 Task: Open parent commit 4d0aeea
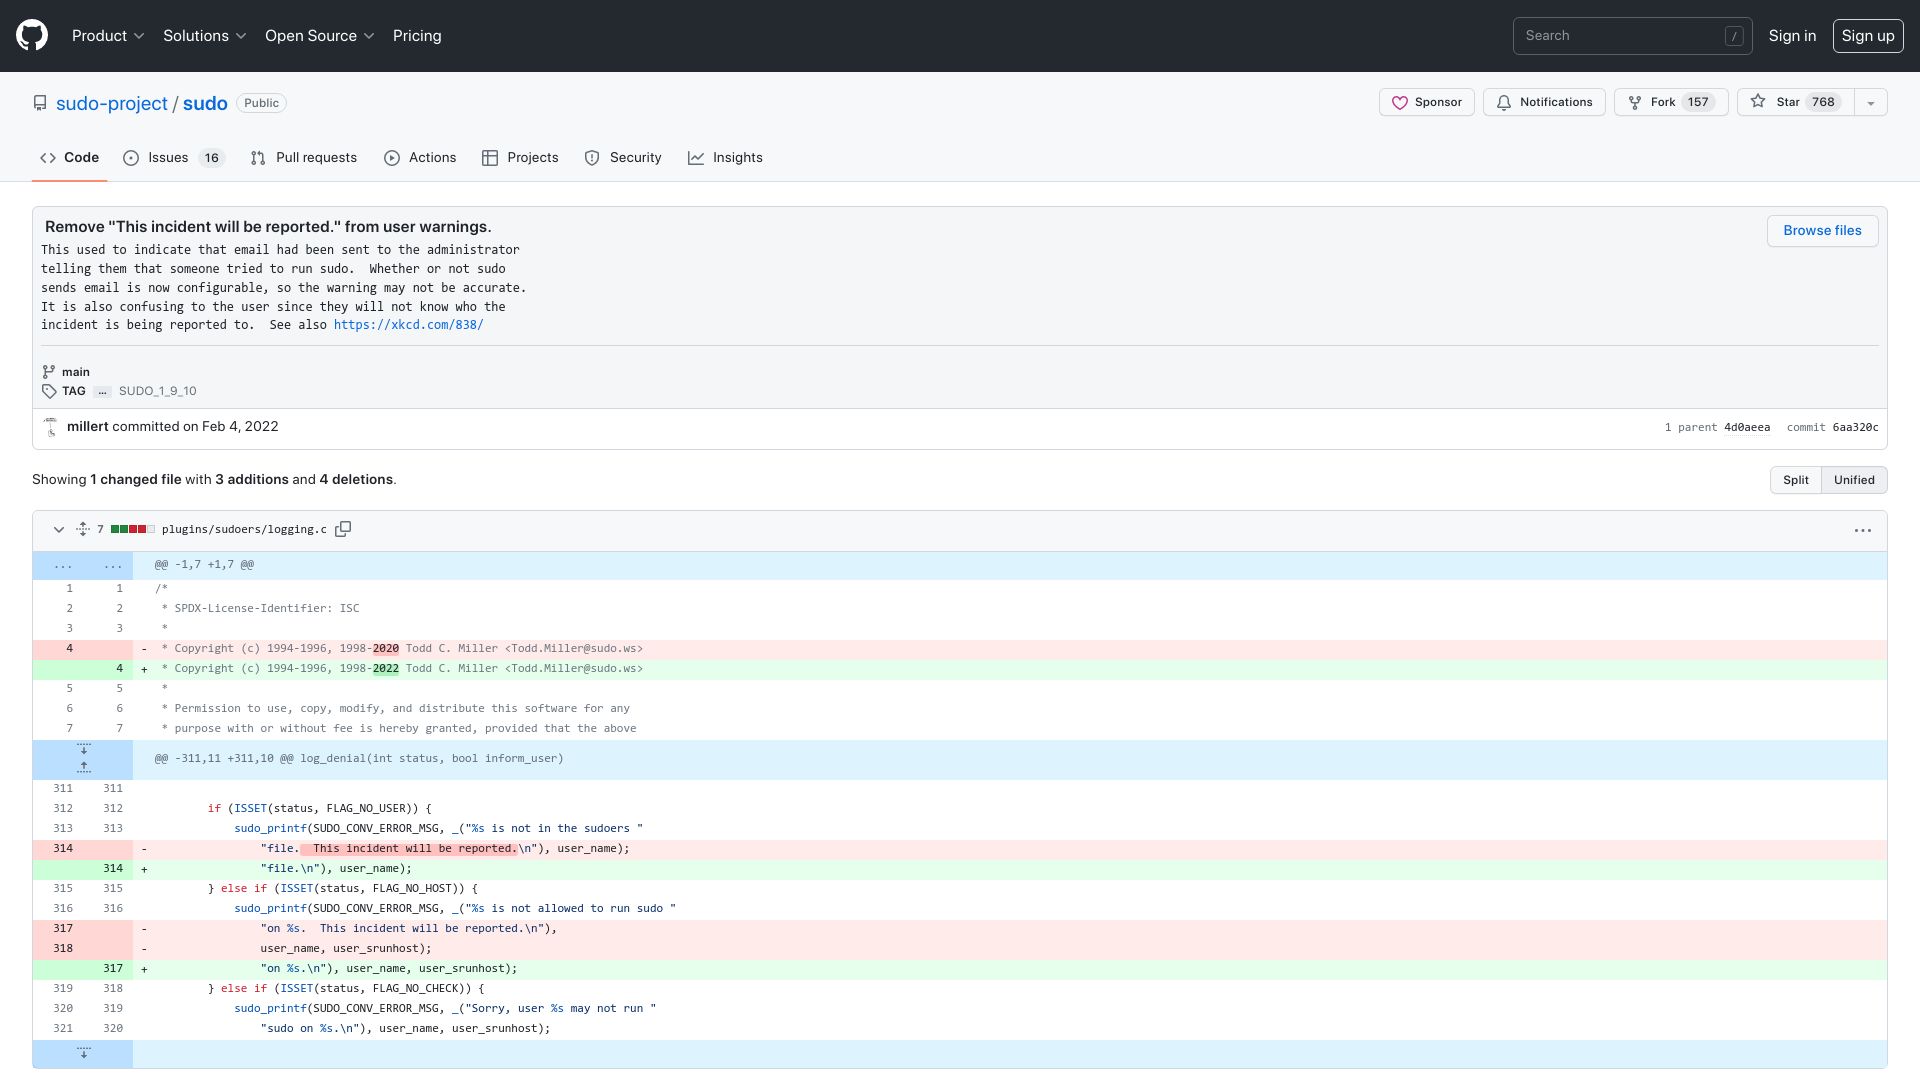tap(1746, 427)
